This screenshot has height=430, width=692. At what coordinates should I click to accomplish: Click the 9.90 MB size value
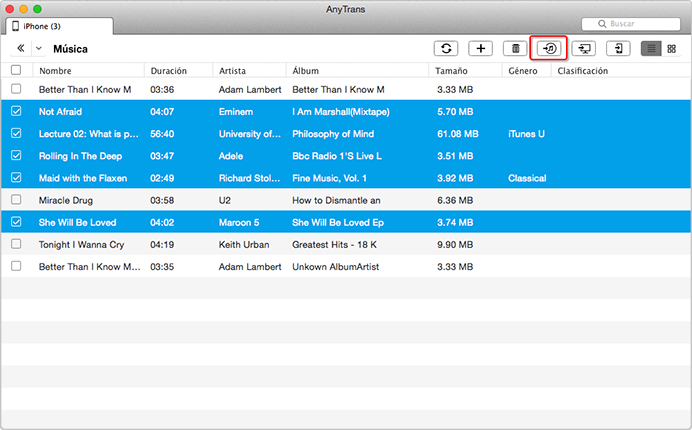[455, 245]
